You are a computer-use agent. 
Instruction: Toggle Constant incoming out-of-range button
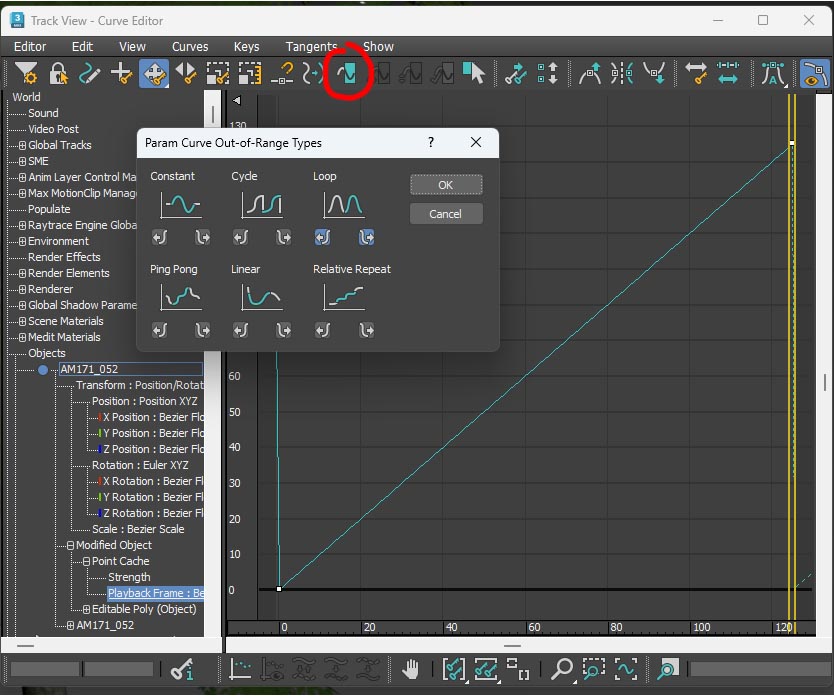[x=160, y=237]
